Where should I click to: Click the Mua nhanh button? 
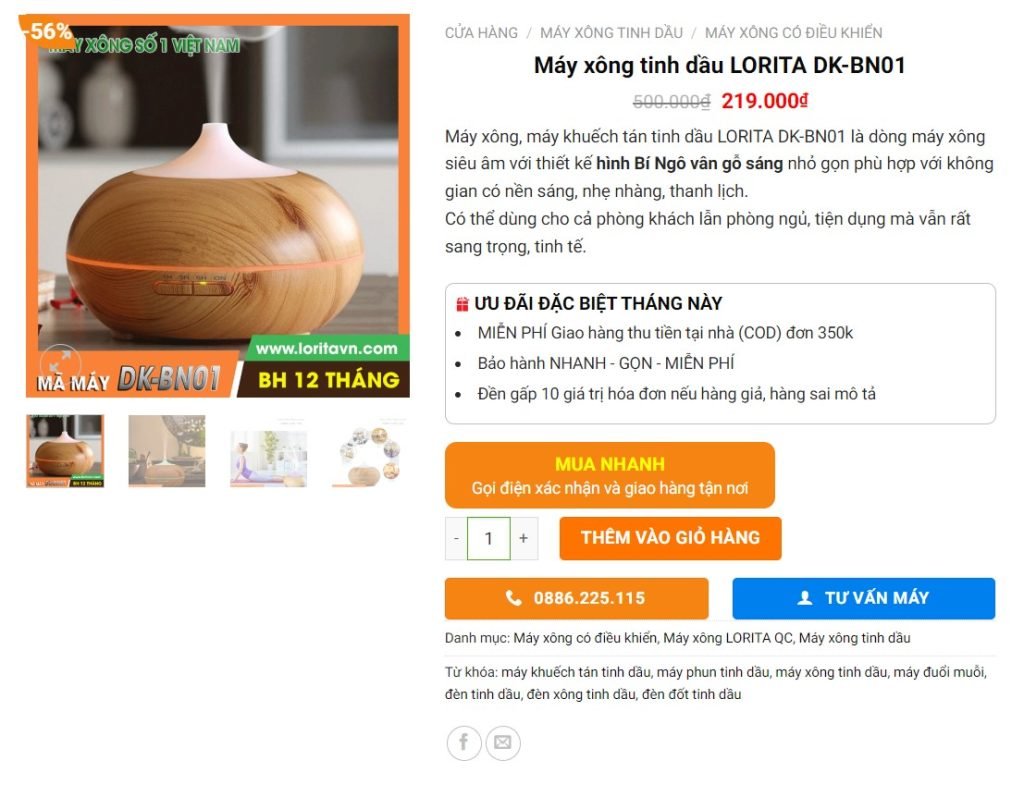tap(610, 475)
